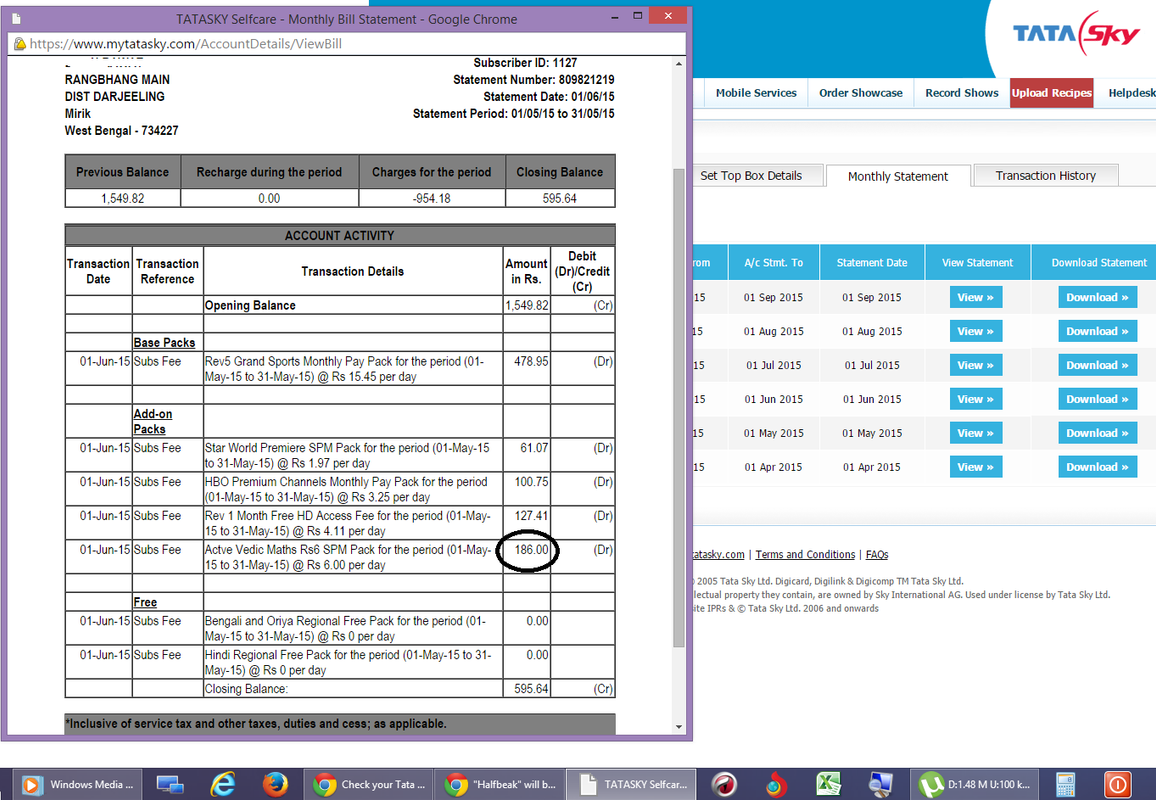Viewport: 1156px width, 800px height.
Task: Open the computer-with-brush app in the taskbar
Action: tap(880, 785)
